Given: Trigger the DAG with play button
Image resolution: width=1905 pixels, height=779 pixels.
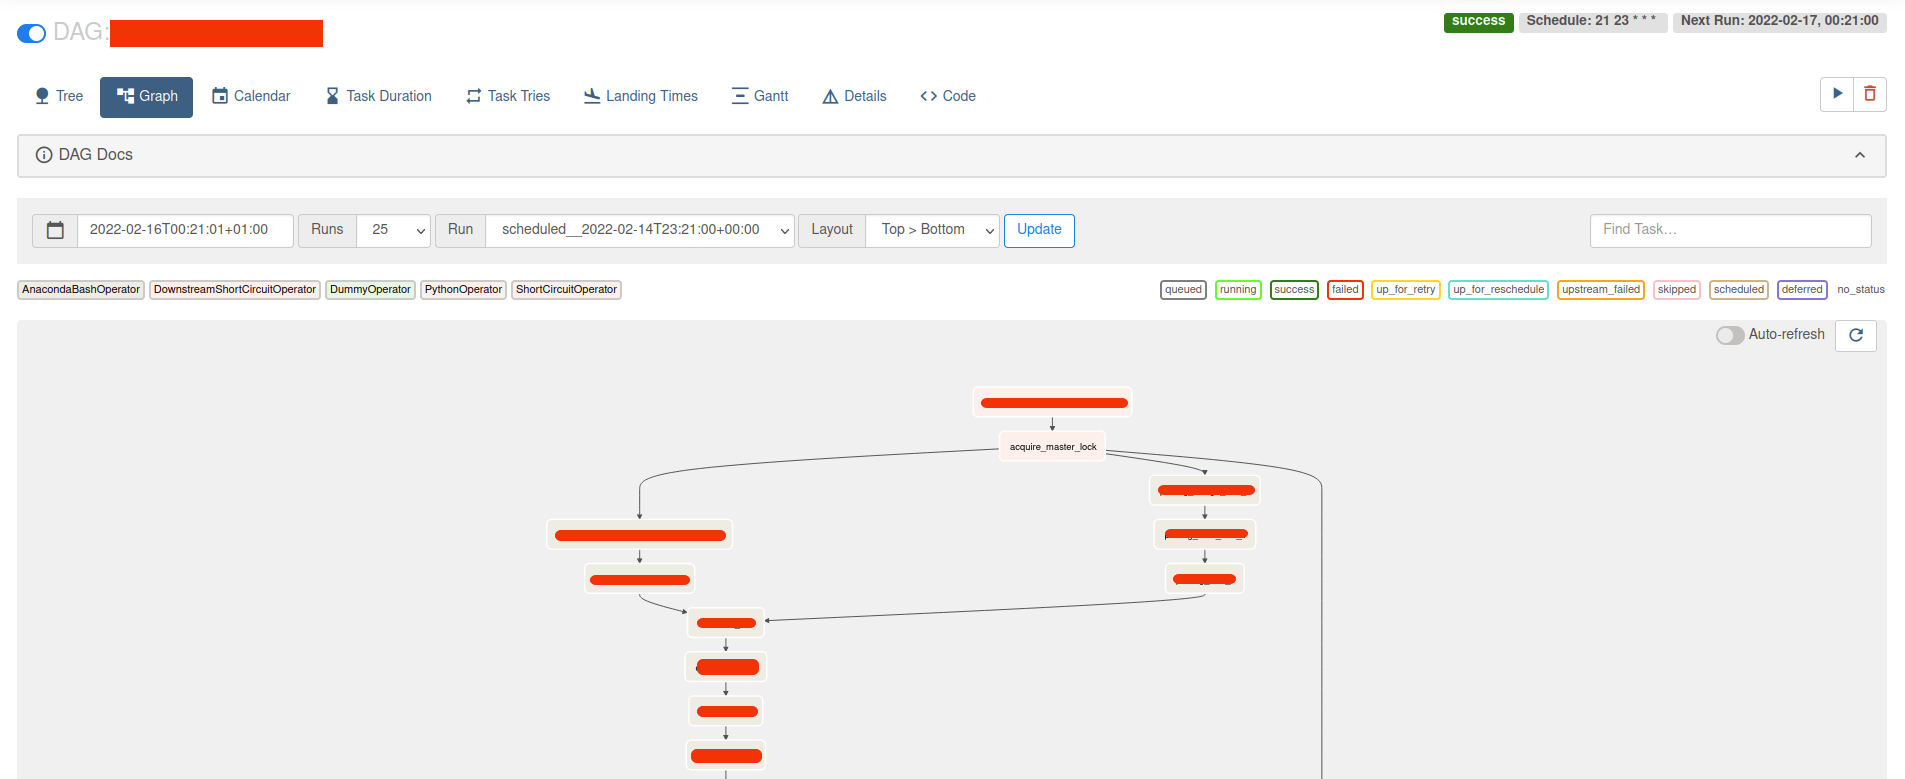Looking at the screenshot, I should click(x=1837, y=94).
